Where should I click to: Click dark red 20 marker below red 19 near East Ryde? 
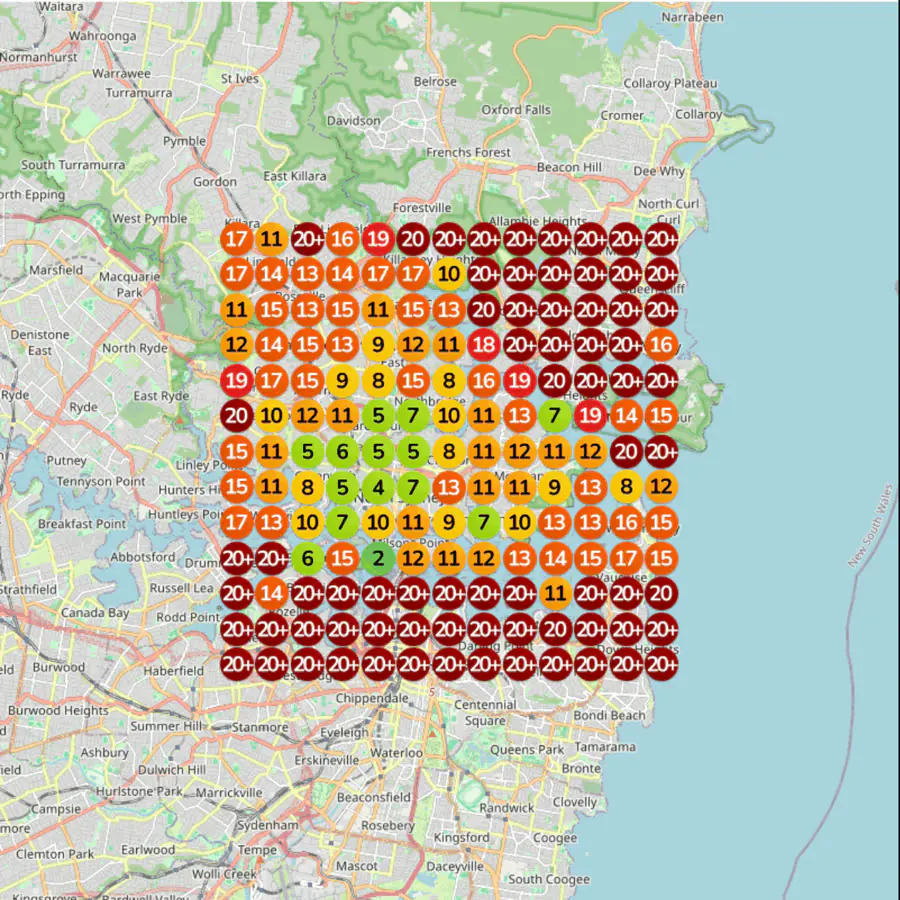tap(236, 416)
